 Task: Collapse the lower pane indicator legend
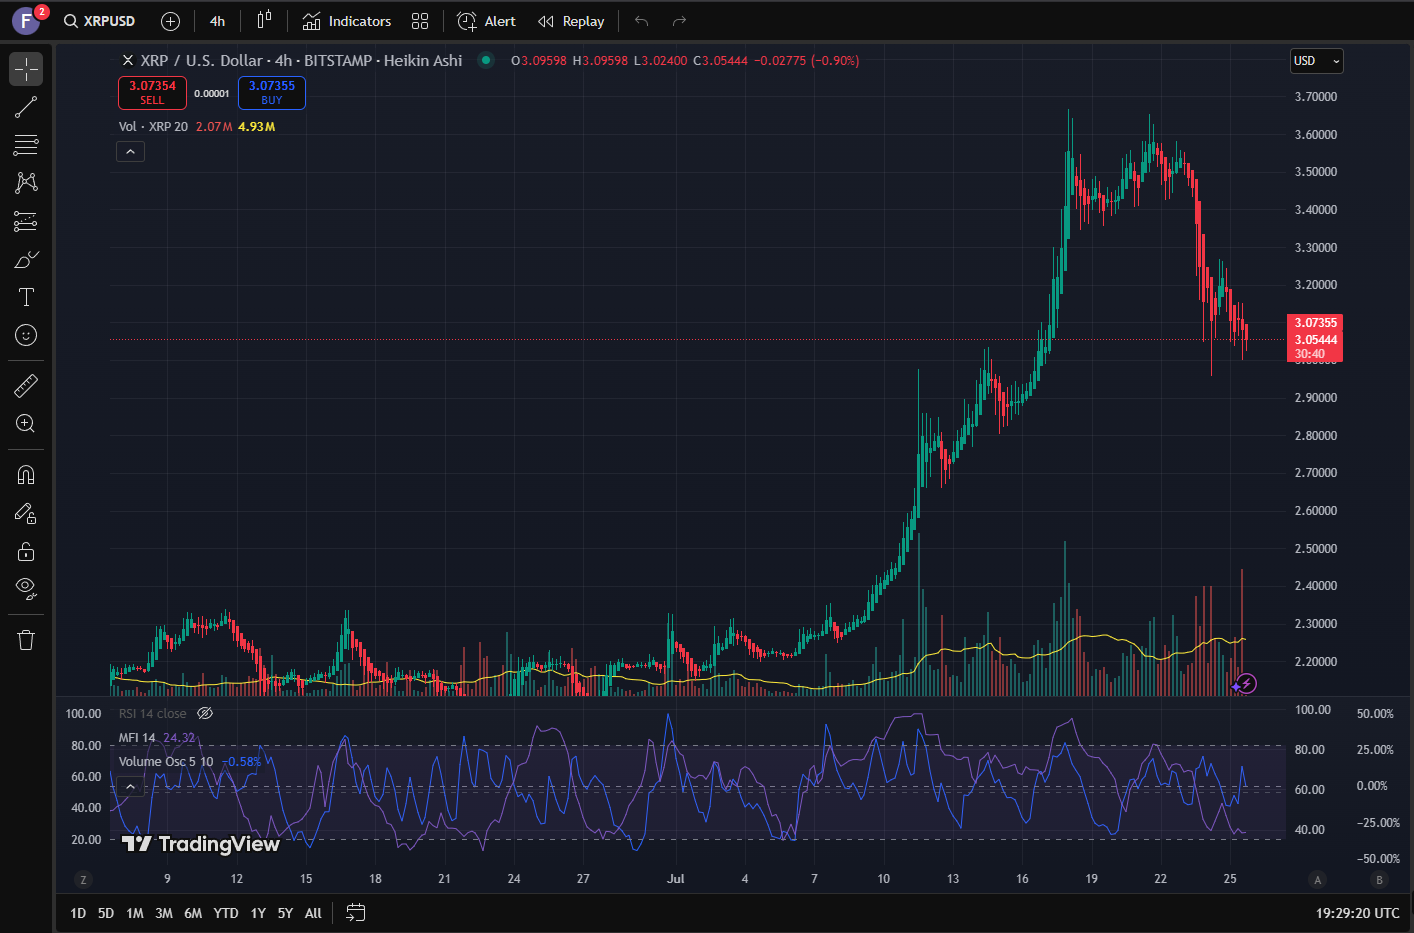[130, 786]
